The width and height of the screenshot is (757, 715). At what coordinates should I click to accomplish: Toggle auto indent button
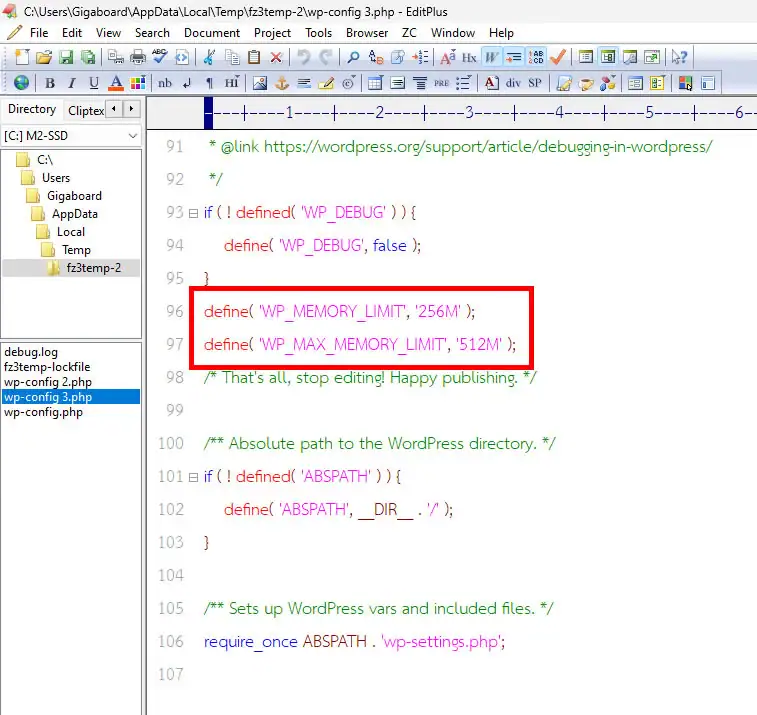[514, 57]
